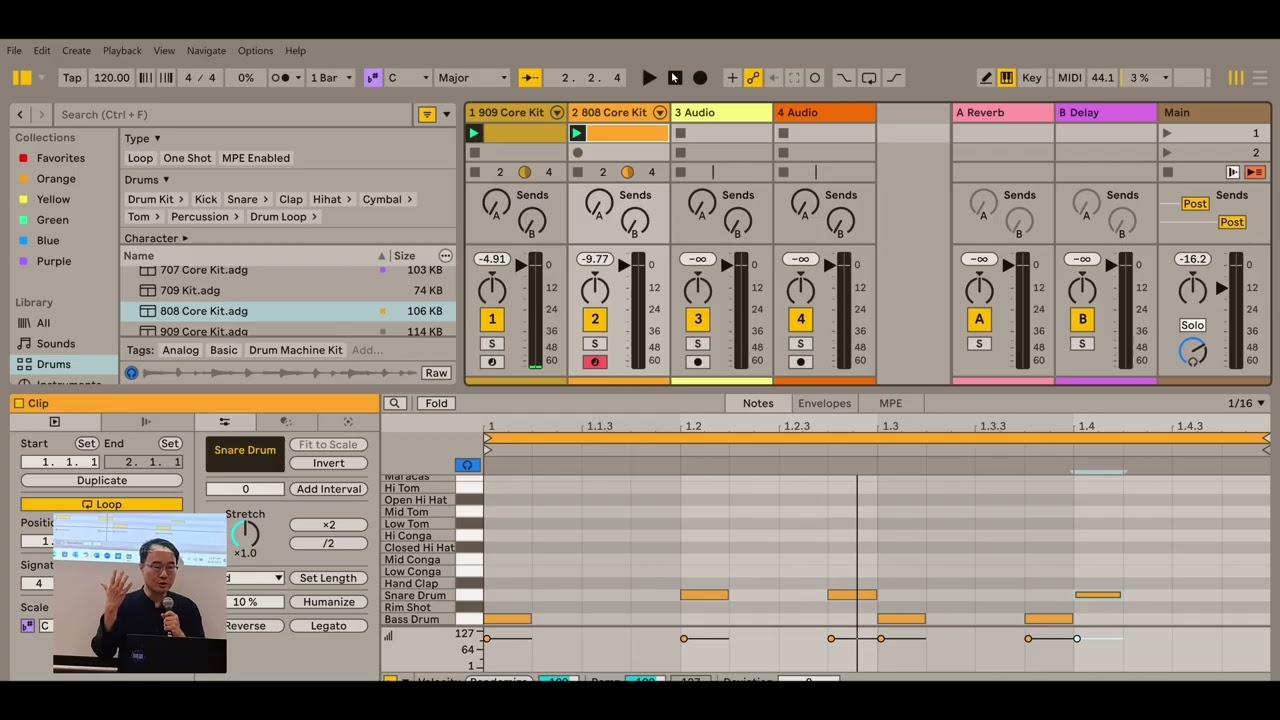This screenshot has width=1280, height=720.
Task: Click the Stop All Clips icon
Action: tap(1167, 172)
